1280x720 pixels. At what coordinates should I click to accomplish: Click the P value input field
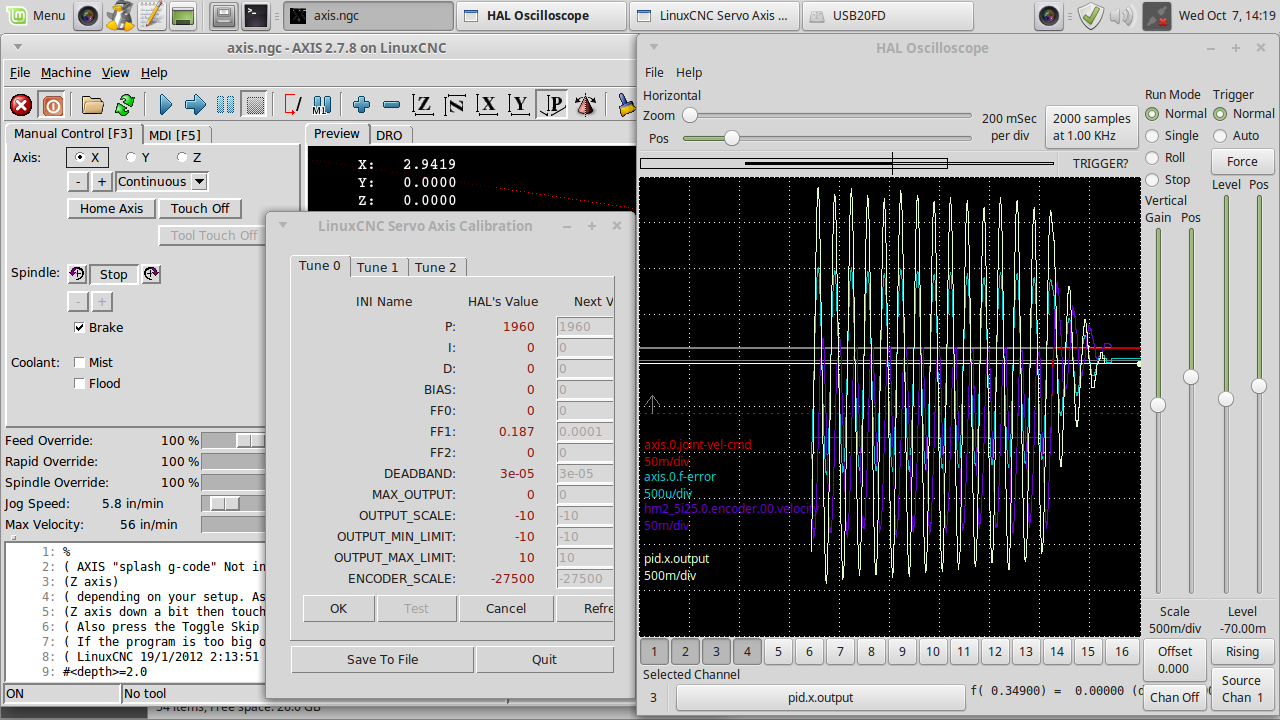tap(585, 326)
